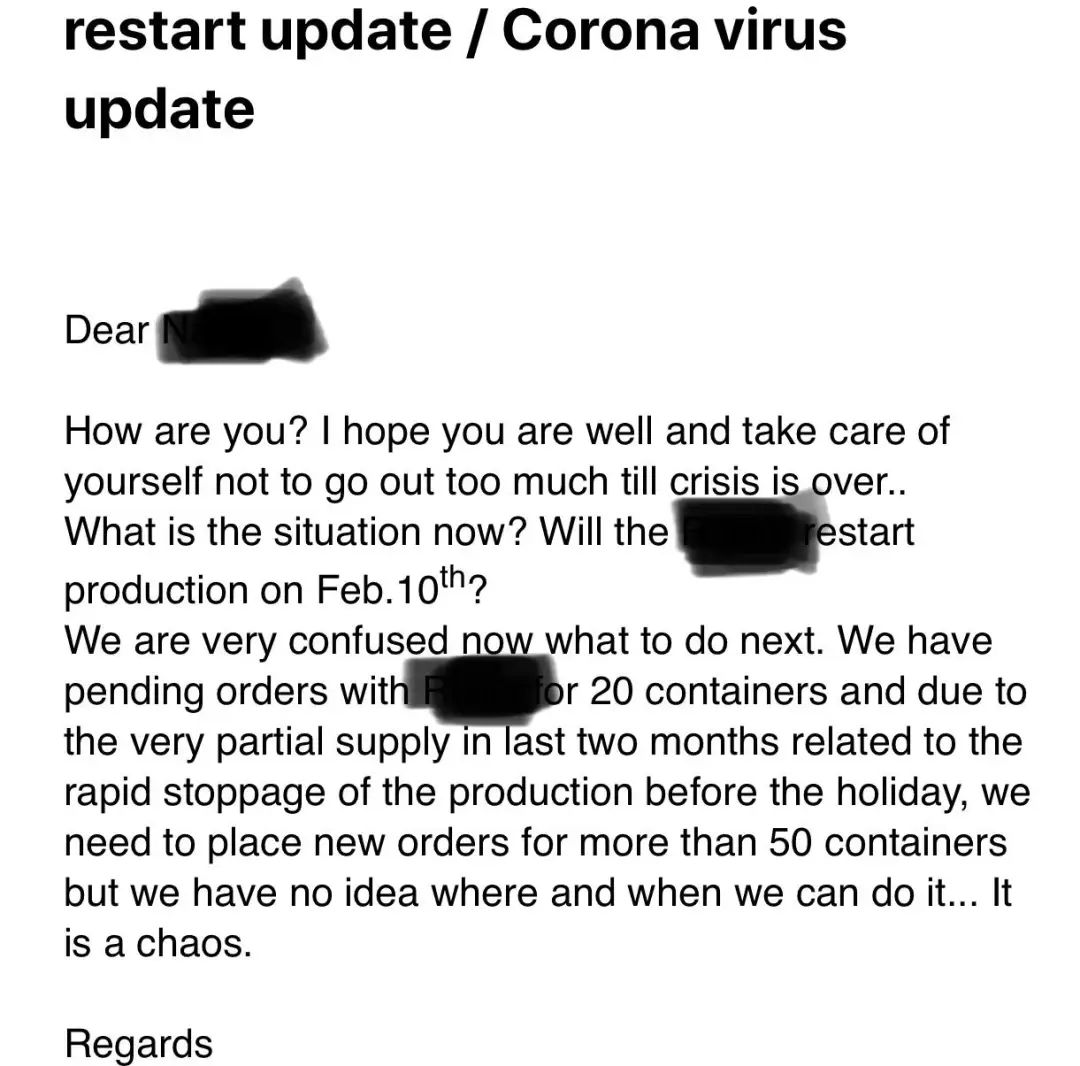Select the phrase 'crisis is over'
1080x1066 pixels.
pyautogui.click(x=775, y=482)
